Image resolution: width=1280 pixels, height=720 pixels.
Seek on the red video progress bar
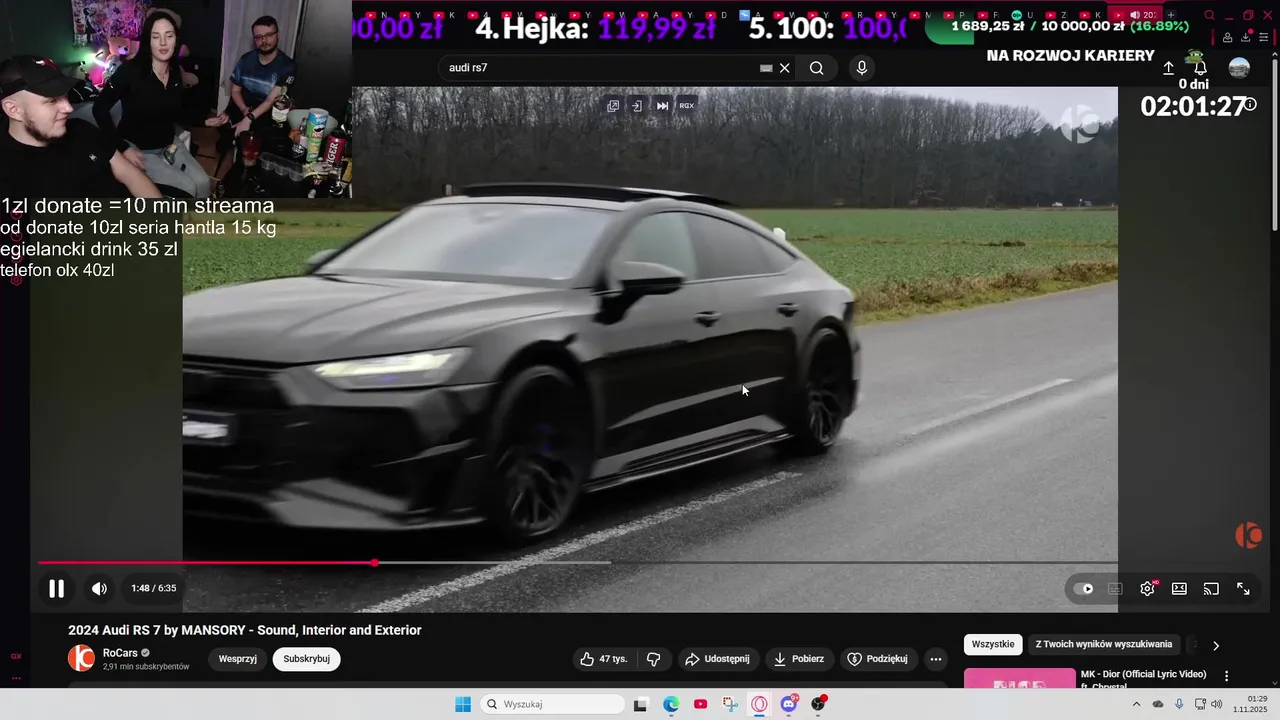point(205,563)
